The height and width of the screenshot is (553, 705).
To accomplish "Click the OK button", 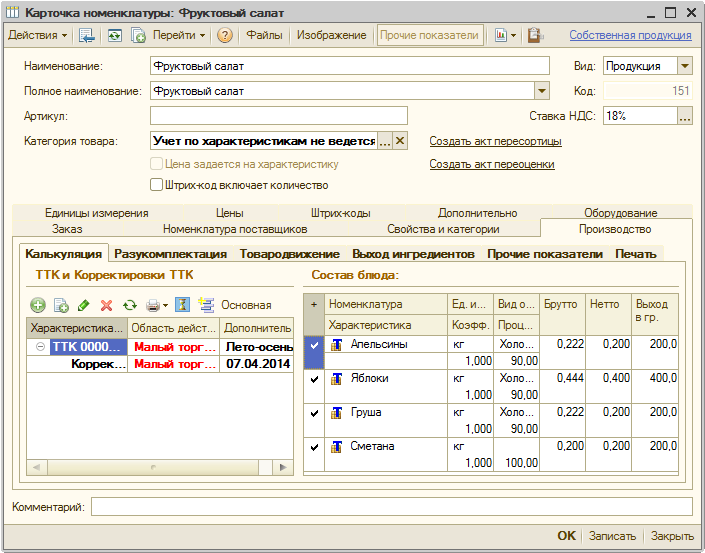I will tap(566, 536).
